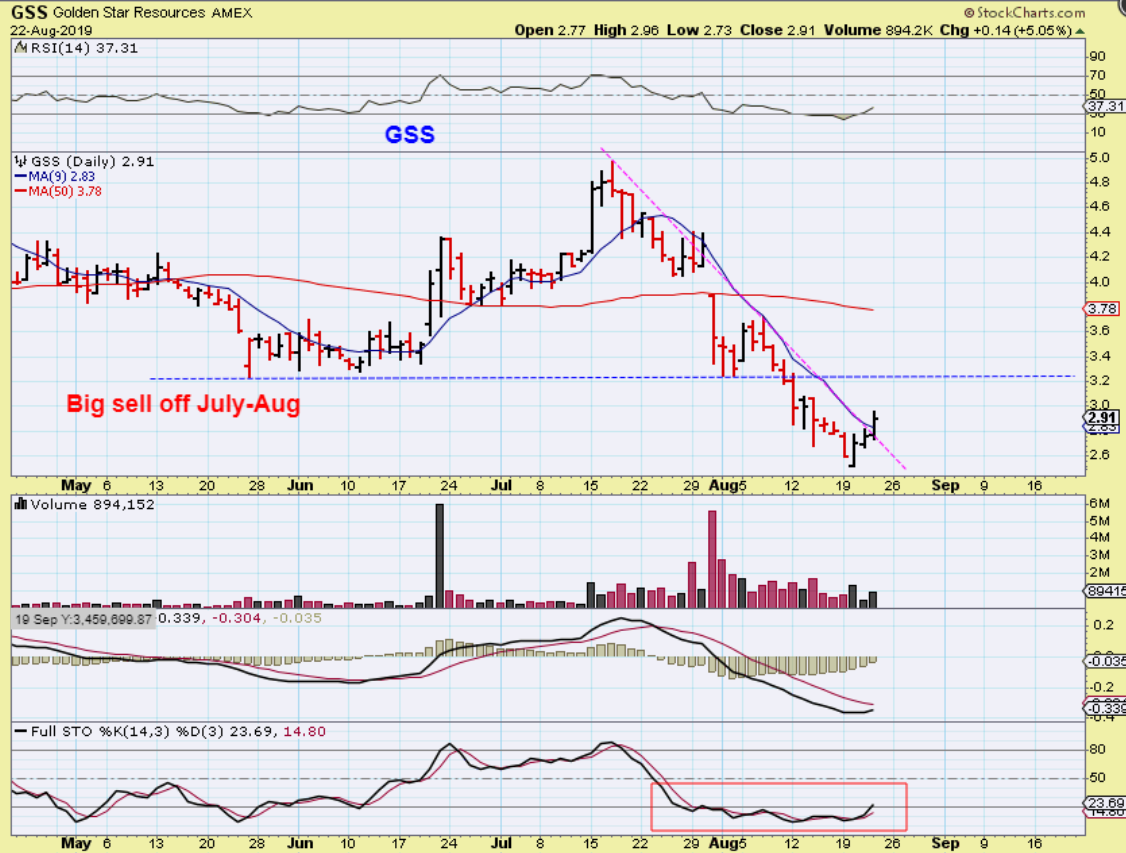Click the -0.304 MACD signal value
Screen dimensions: 1126x853
(234, 618)
